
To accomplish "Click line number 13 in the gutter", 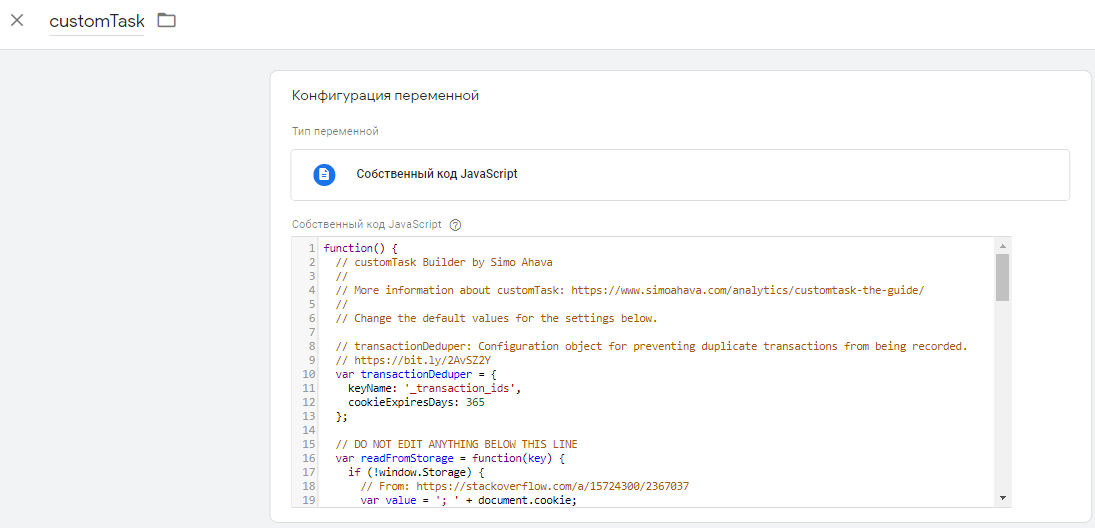I will (x=310, y=416).
